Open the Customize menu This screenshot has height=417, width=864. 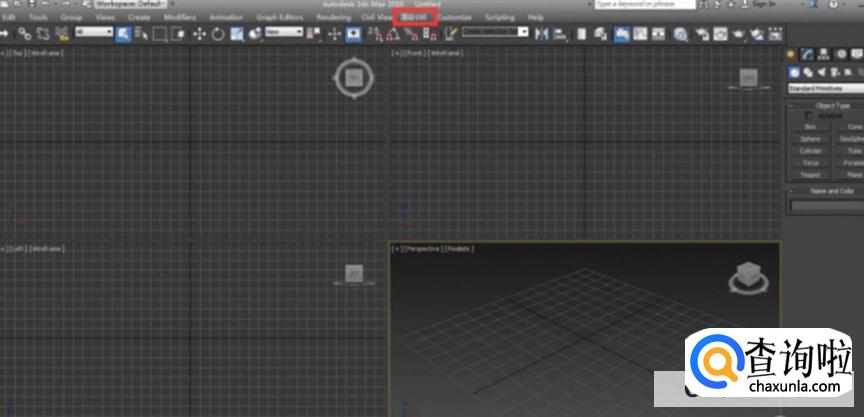pos(455,18)
